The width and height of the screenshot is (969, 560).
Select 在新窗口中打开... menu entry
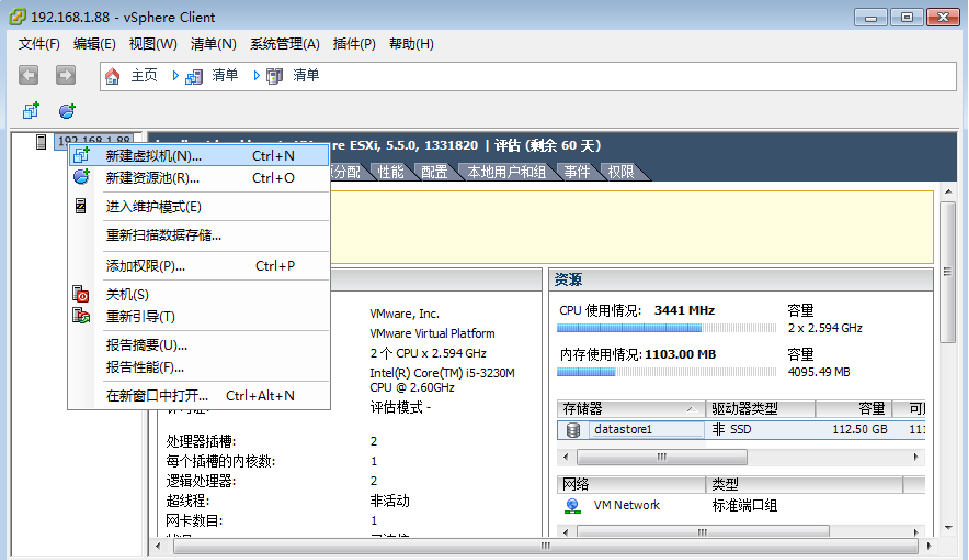tap(199, 396)
